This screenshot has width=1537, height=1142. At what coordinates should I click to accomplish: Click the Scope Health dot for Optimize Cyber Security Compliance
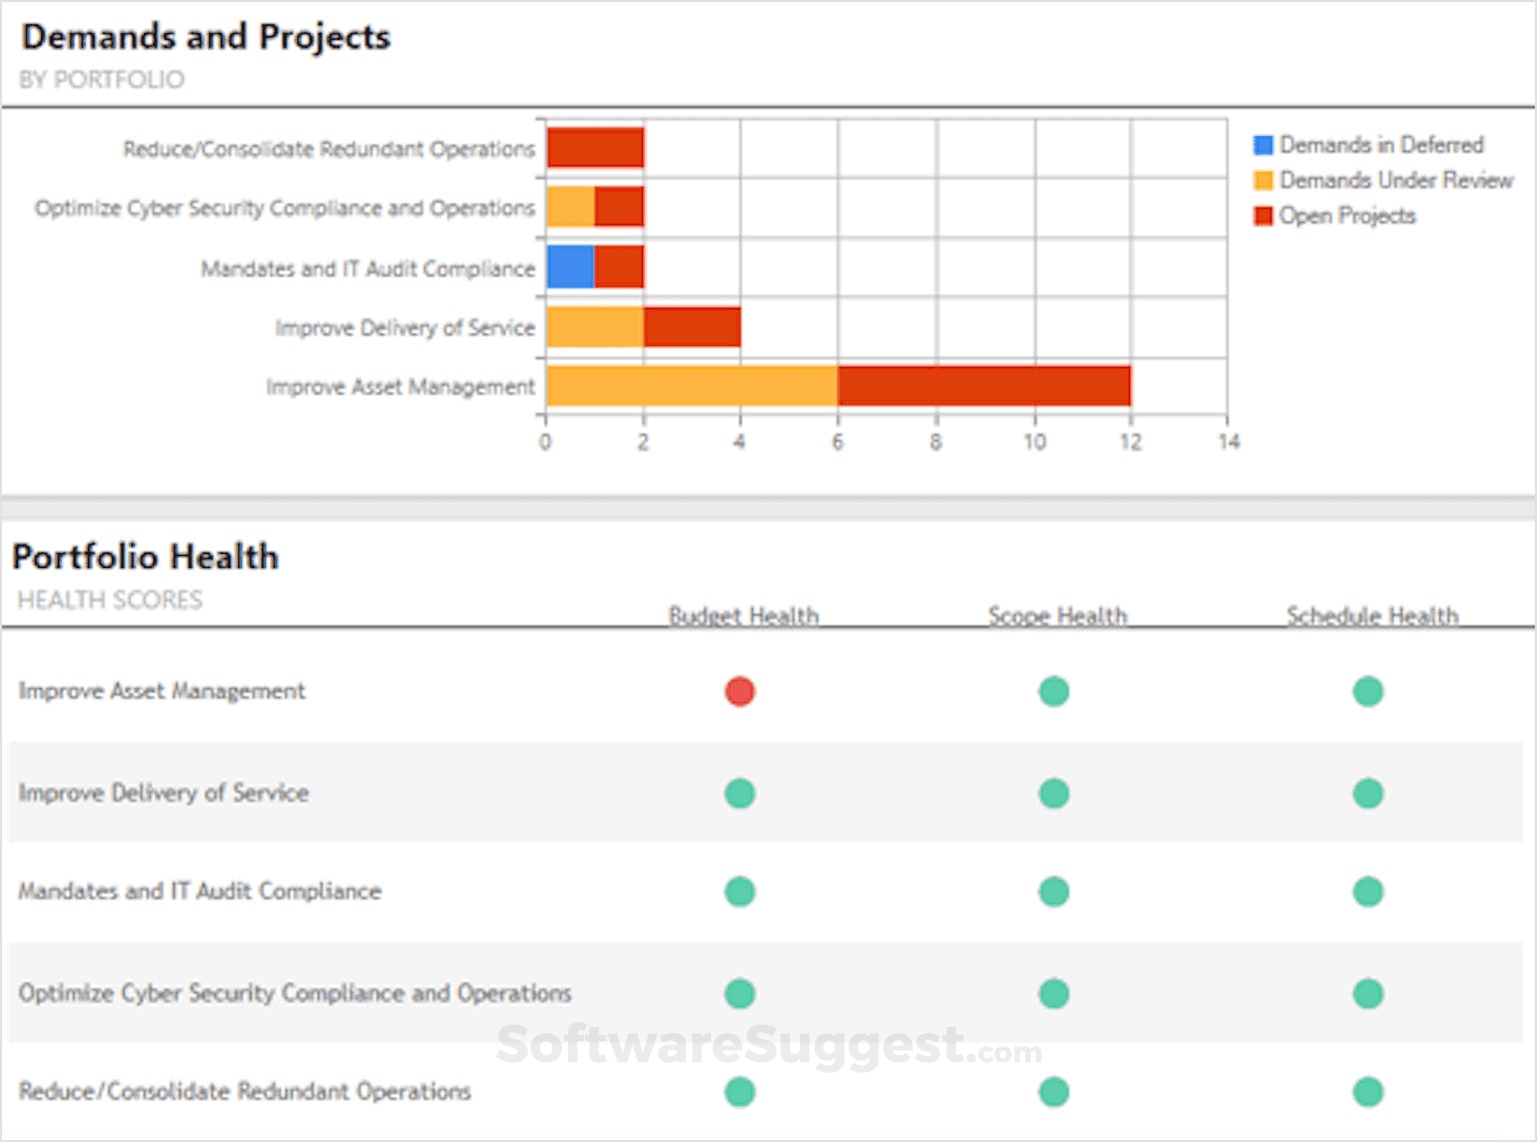1055,993
